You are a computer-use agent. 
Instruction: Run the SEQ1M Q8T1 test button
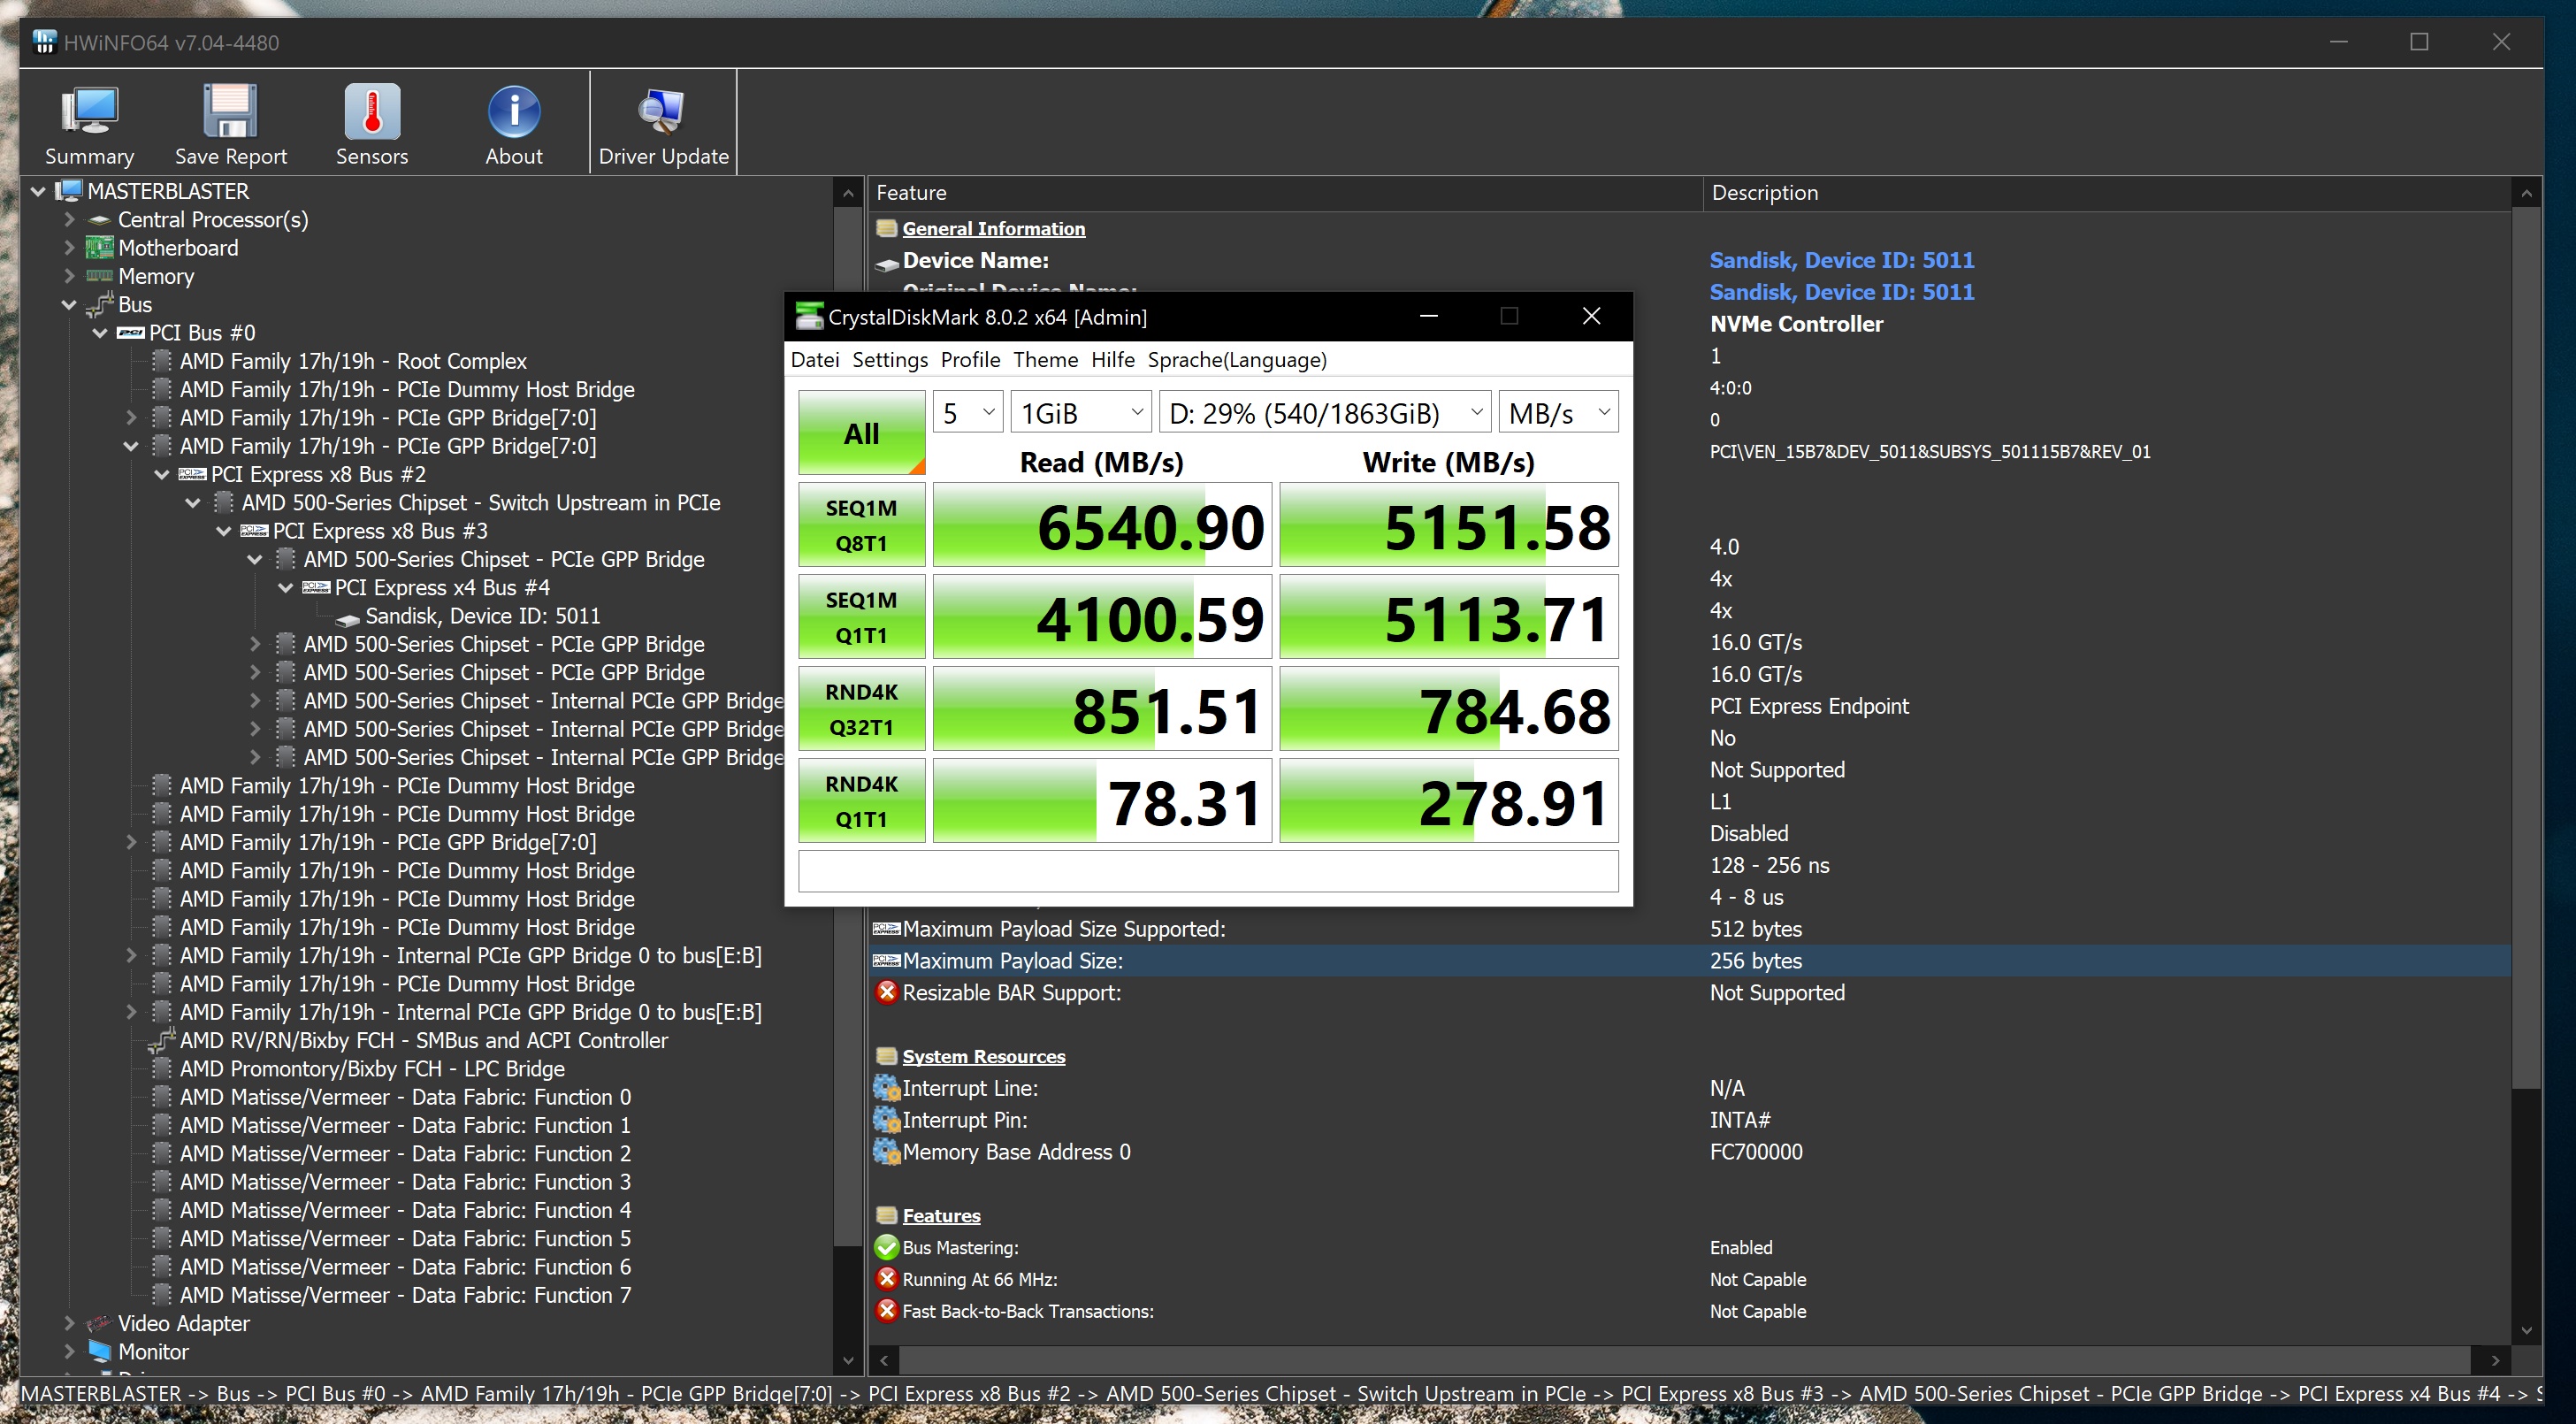tap(861, 526)
